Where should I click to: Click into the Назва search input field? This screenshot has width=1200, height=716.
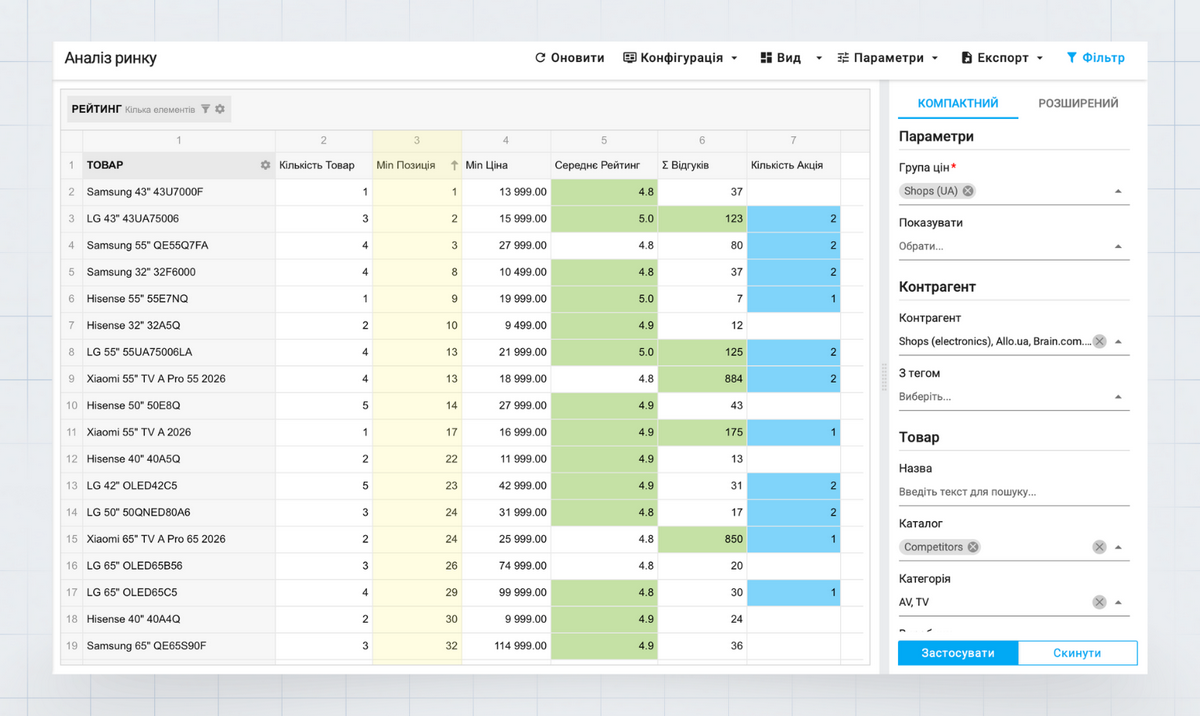1012,492
